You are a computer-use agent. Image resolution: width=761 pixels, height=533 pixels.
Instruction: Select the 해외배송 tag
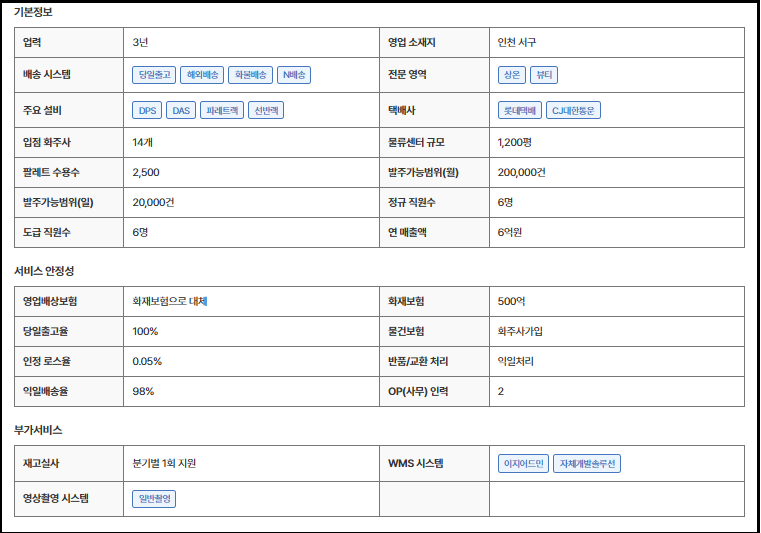click(202, 75)
